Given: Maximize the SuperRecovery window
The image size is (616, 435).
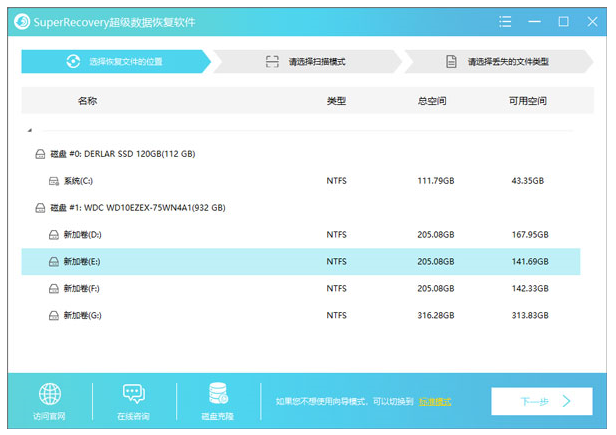Looking at the screenshot, I should click(563, 22).
